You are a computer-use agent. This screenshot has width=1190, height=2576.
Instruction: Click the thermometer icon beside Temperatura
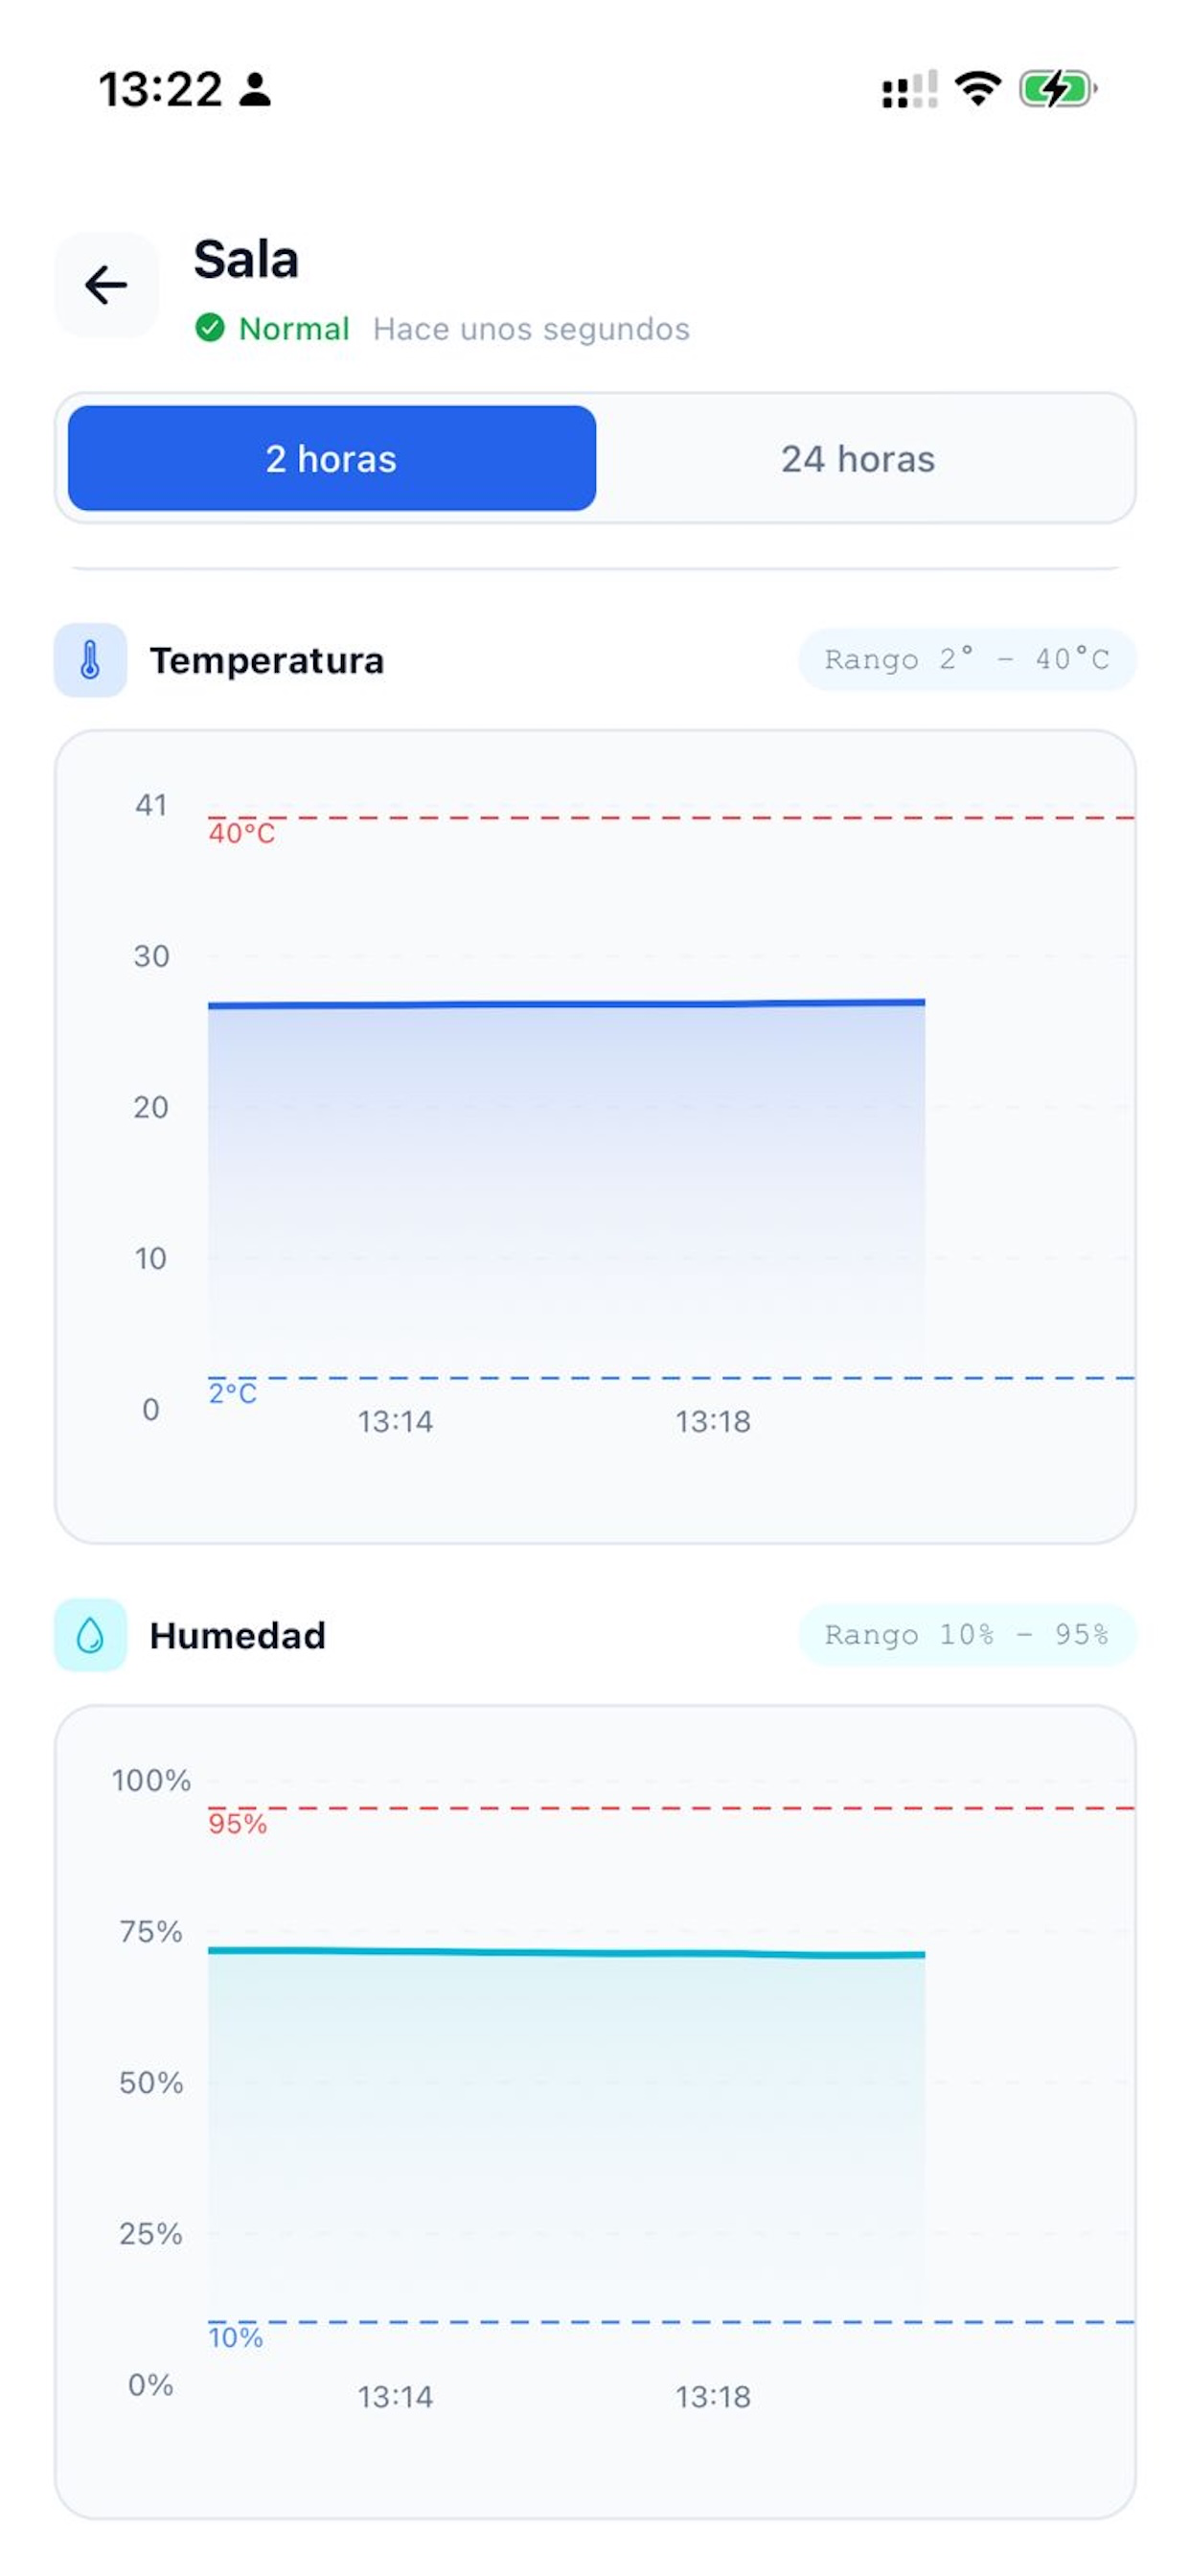click(x=90, y=660)
